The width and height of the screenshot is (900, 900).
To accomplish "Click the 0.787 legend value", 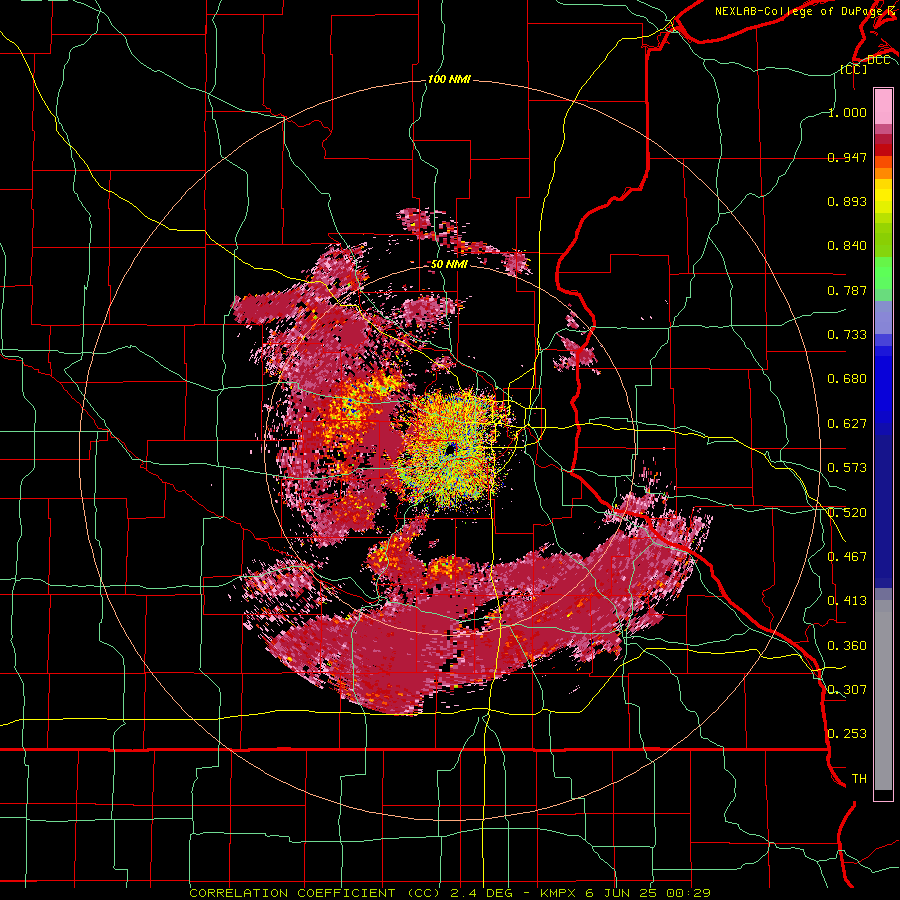I will (847, 290).
